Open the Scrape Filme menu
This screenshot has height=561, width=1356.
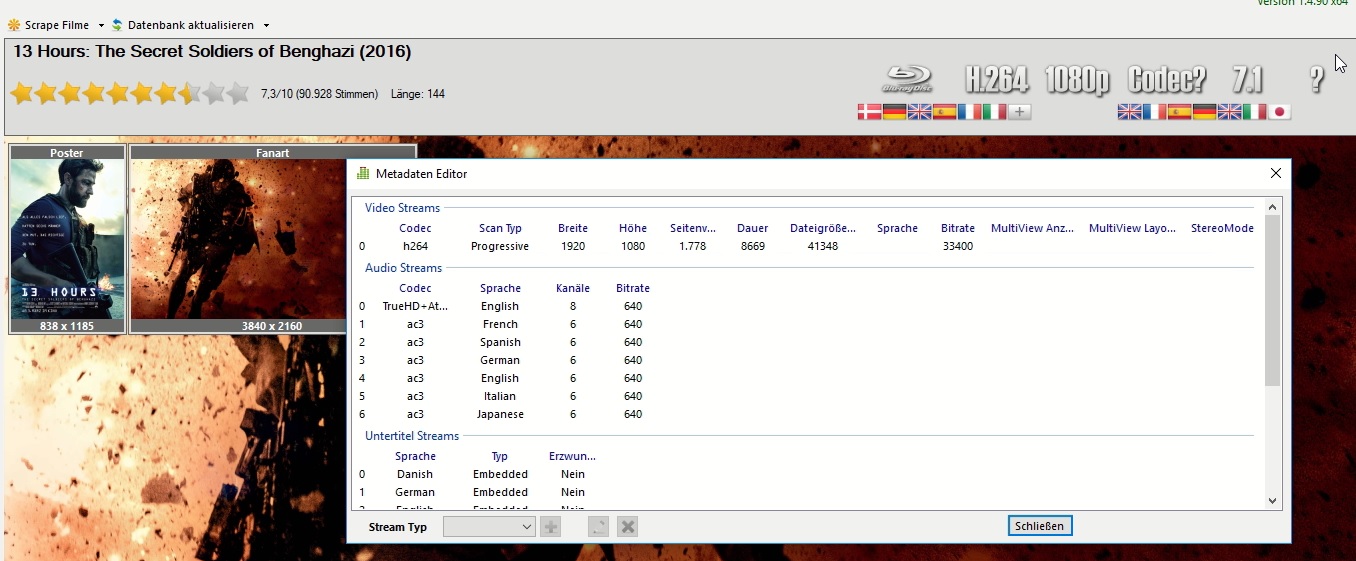(x=55, y=25)
